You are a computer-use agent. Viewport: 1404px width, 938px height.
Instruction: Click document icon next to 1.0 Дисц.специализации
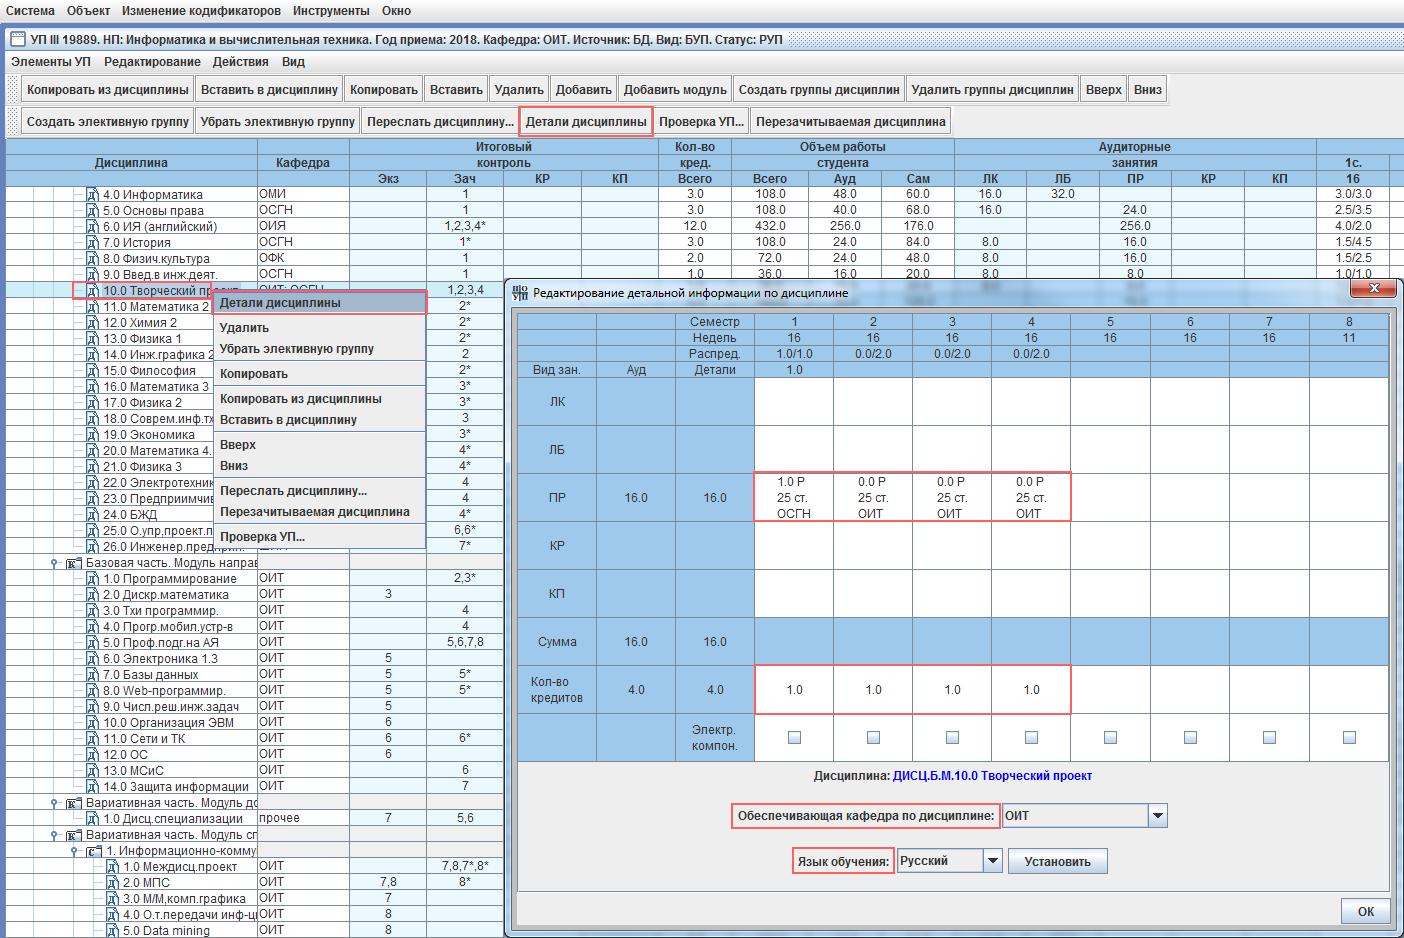click(x=92, y=819)
